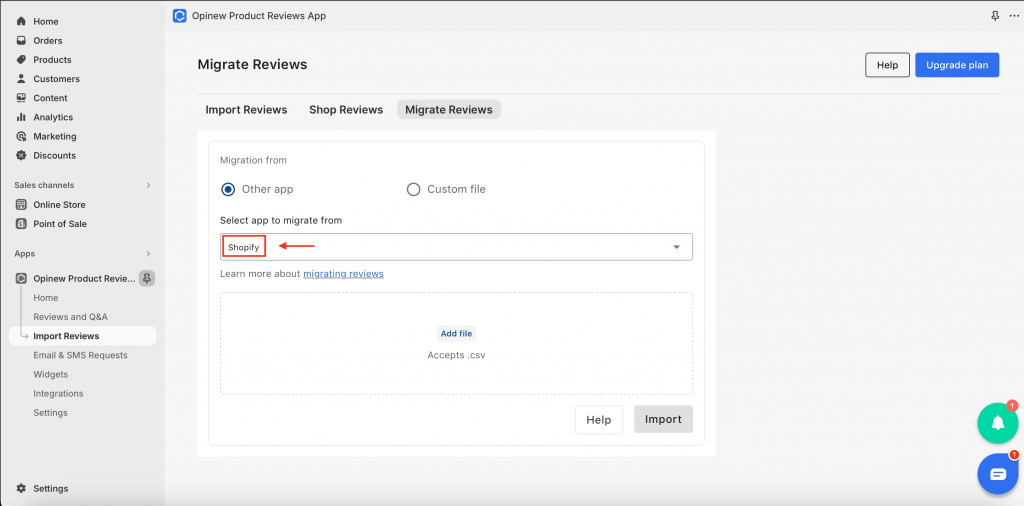Image resolution: width=1024 pixels, height=506 pixels.
Task: Click the dropdown arrow of app selector
Action: [677, 247]
